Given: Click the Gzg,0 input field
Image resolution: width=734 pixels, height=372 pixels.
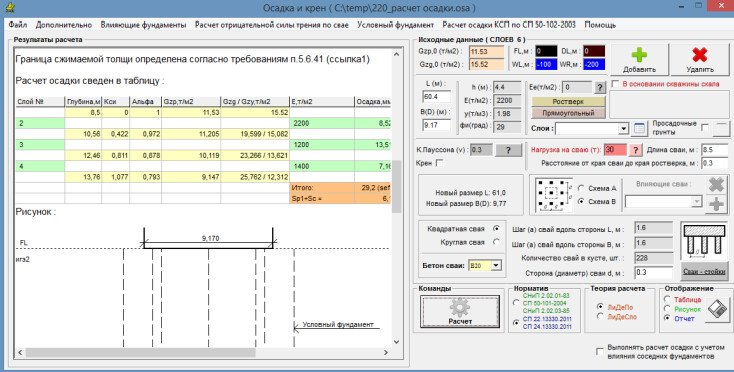Looking at the screenshot, I should coord(486,65).
